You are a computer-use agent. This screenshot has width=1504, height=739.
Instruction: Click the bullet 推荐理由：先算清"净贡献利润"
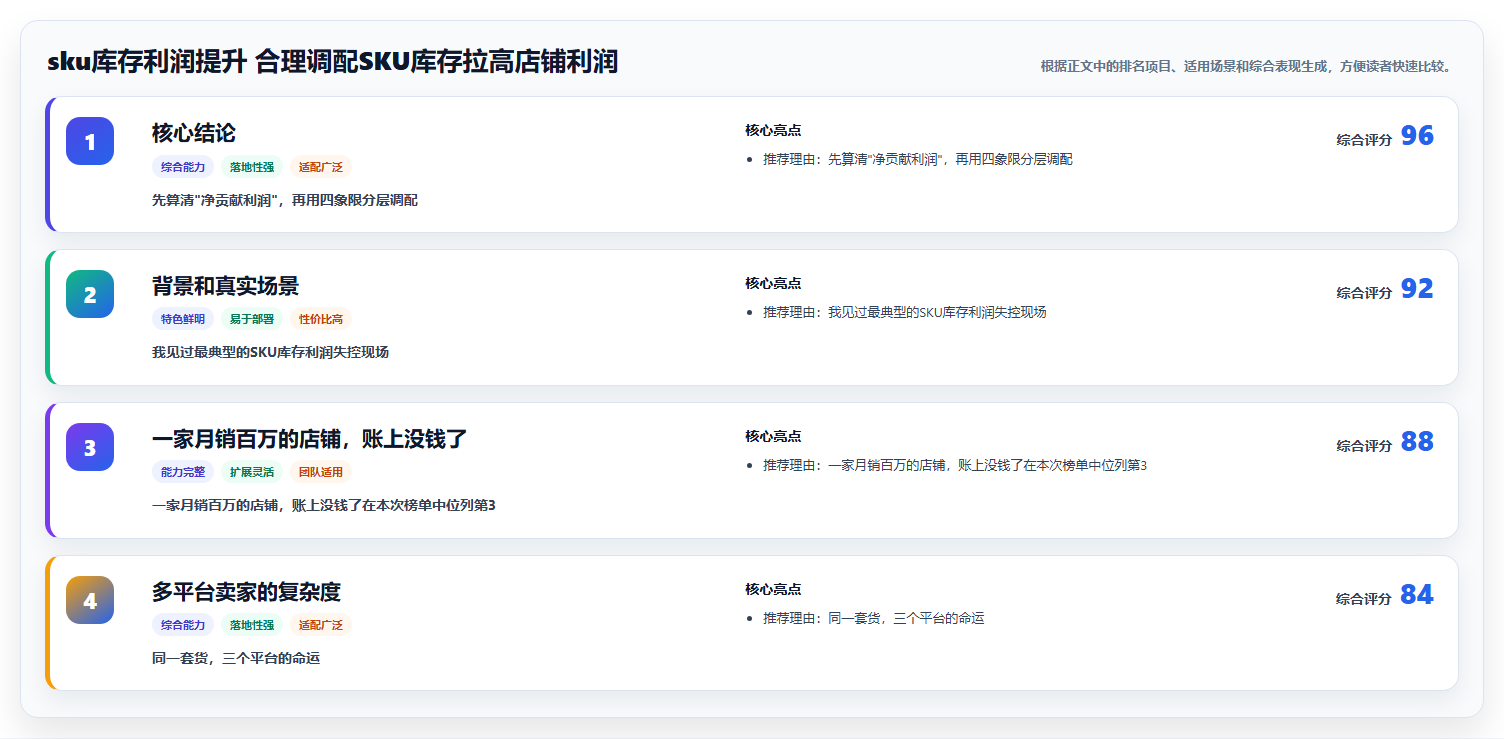918,159
